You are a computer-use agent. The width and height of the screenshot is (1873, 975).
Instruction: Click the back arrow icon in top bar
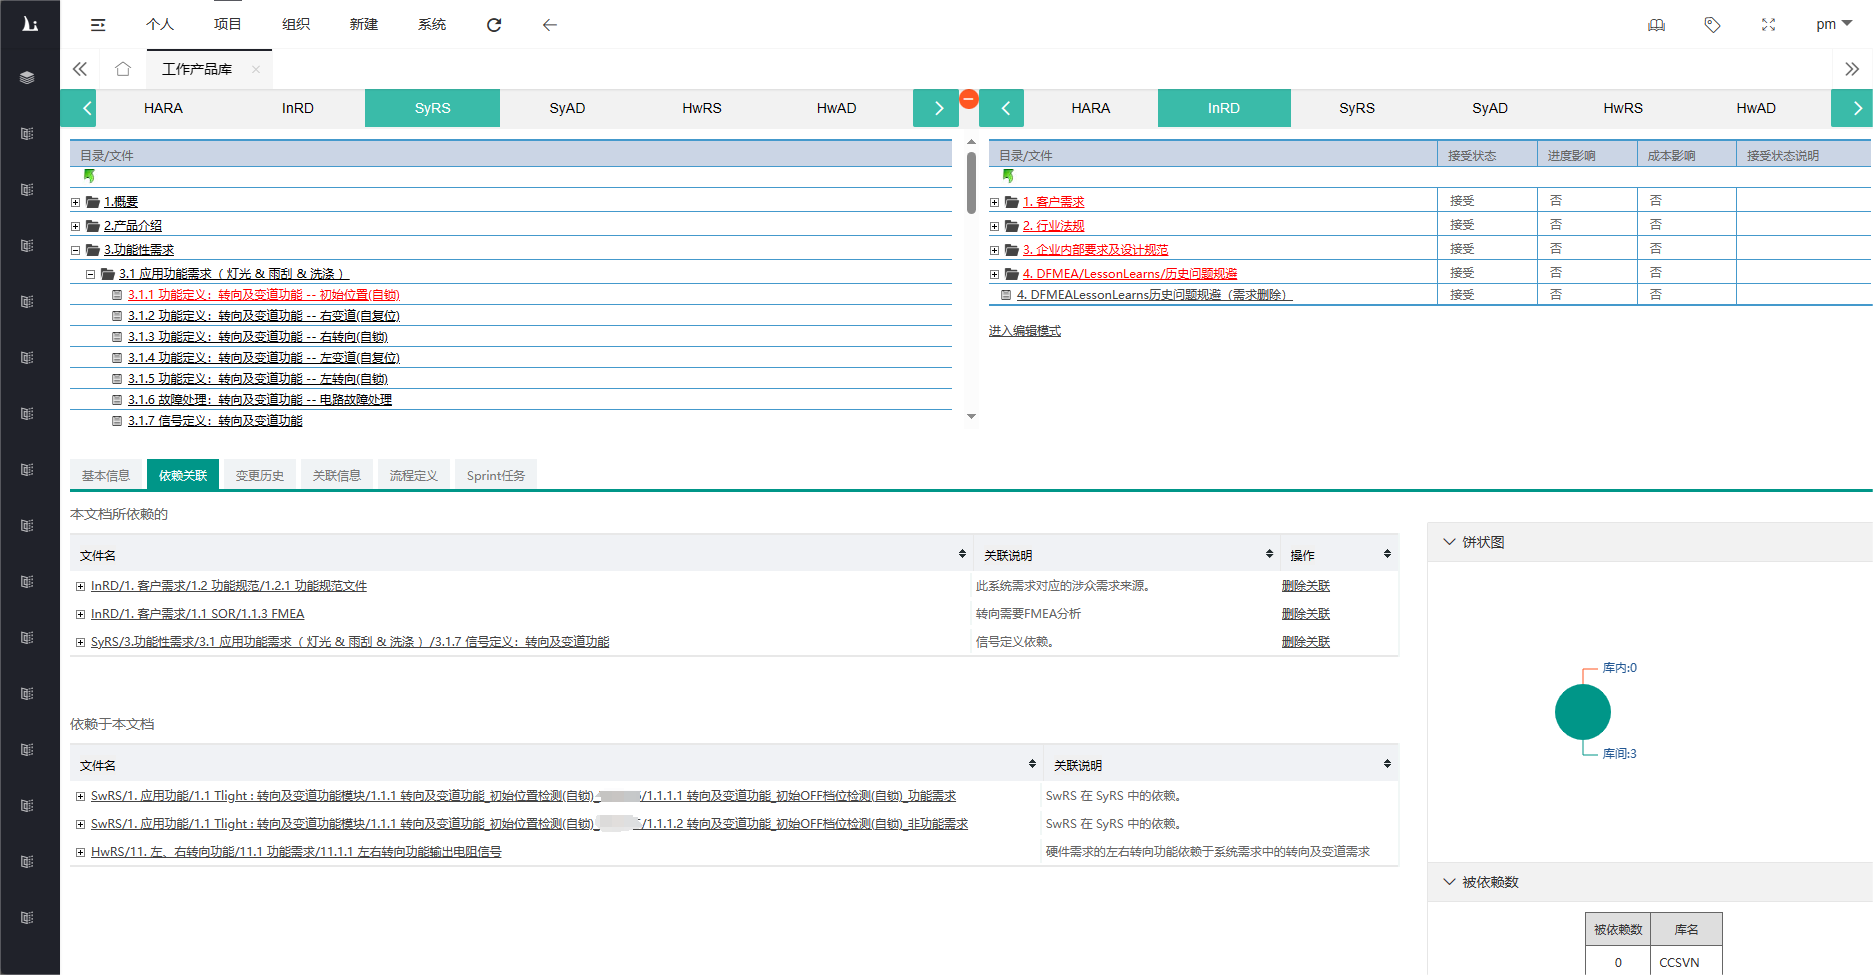click(550, 25)
